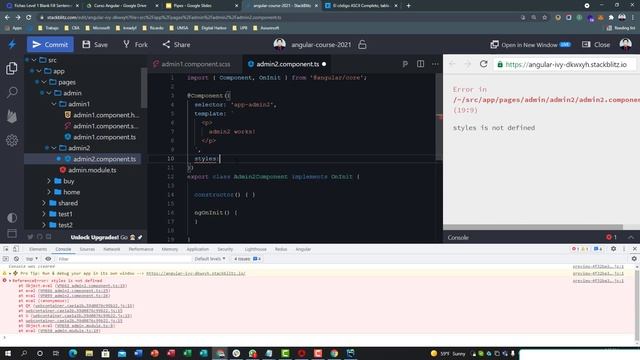Expand the home folder
This screenshot has height=360, width=640.
tap(49, 192)
